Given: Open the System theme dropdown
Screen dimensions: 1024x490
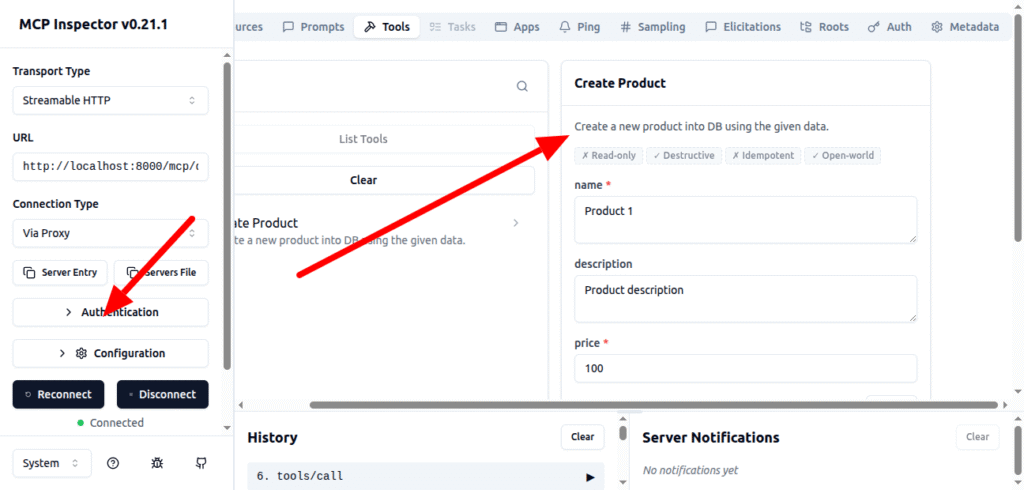Looking at the screenshot, I should pos(52,463).
